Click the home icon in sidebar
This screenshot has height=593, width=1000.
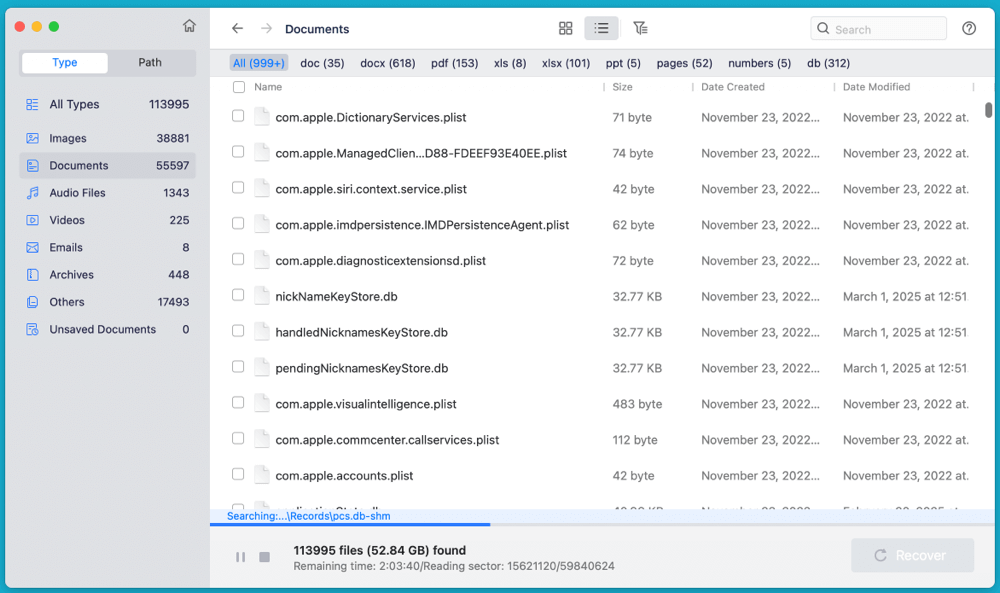tap(189, 27)
